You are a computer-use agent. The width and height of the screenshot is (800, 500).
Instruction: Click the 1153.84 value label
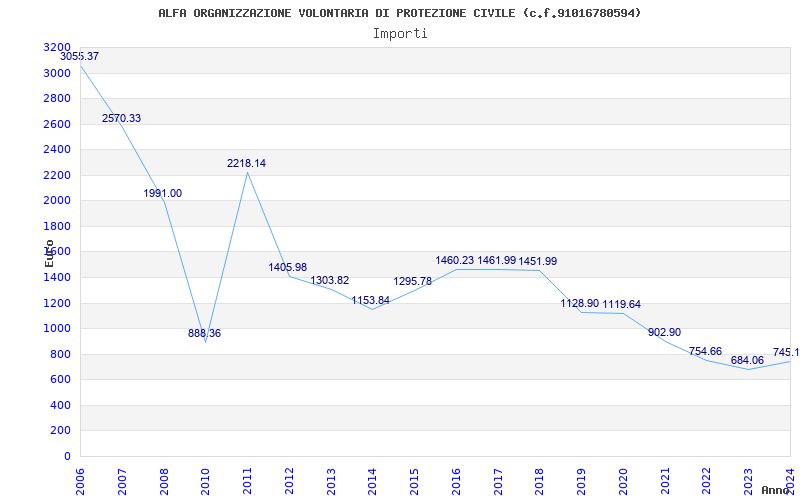click(x=370, y=301)
